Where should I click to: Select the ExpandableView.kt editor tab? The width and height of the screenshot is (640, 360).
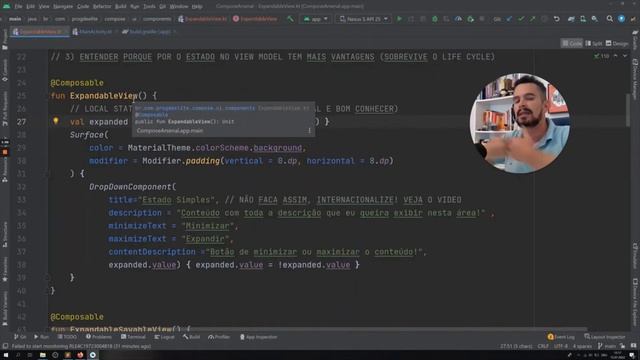pos(39,31)
